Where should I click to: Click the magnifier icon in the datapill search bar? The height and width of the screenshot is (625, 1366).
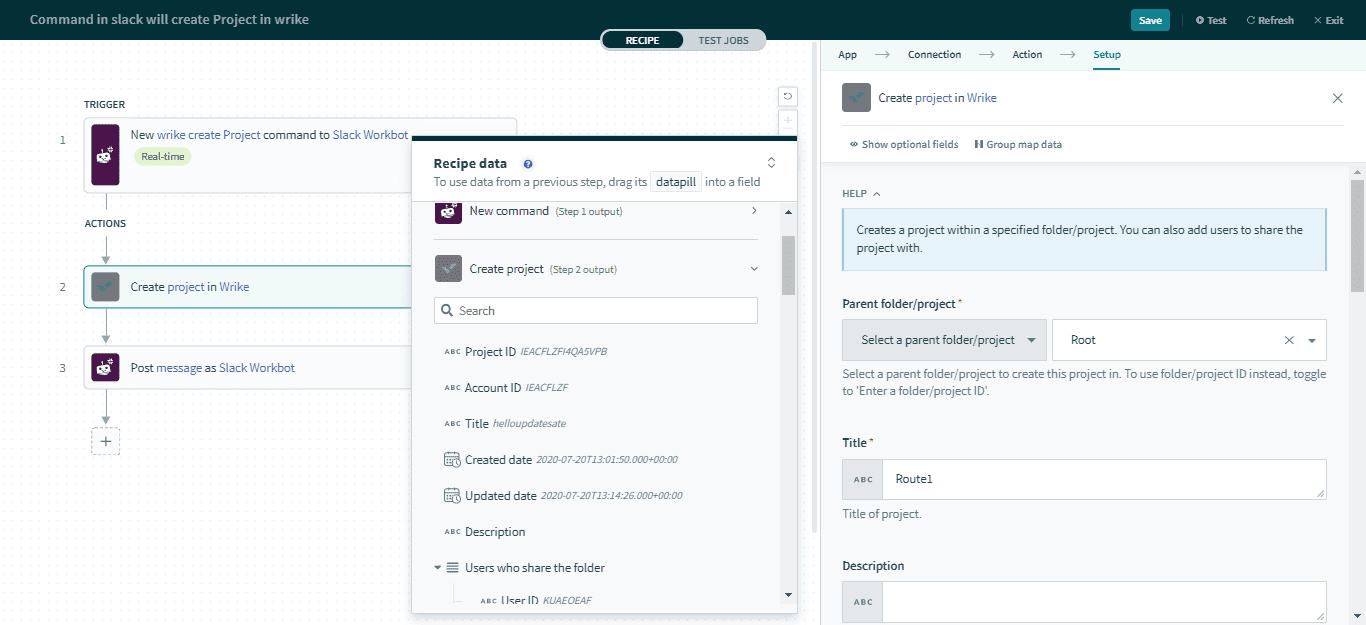[446, 310]
